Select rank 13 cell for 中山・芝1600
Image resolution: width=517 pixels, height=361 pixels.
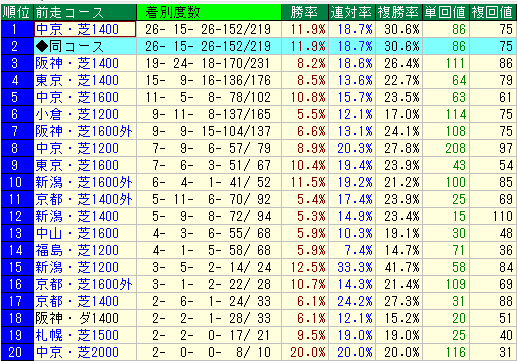tap(17, 233)
